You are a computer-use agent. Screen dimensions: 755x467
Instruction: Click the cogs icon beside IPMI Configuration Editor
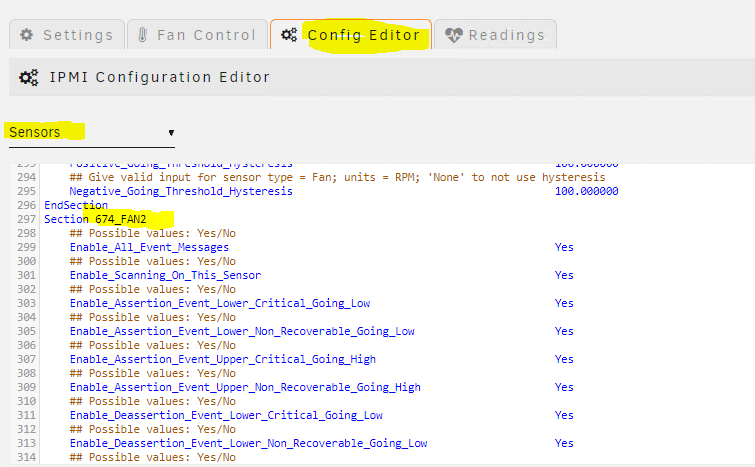point(28,77)
